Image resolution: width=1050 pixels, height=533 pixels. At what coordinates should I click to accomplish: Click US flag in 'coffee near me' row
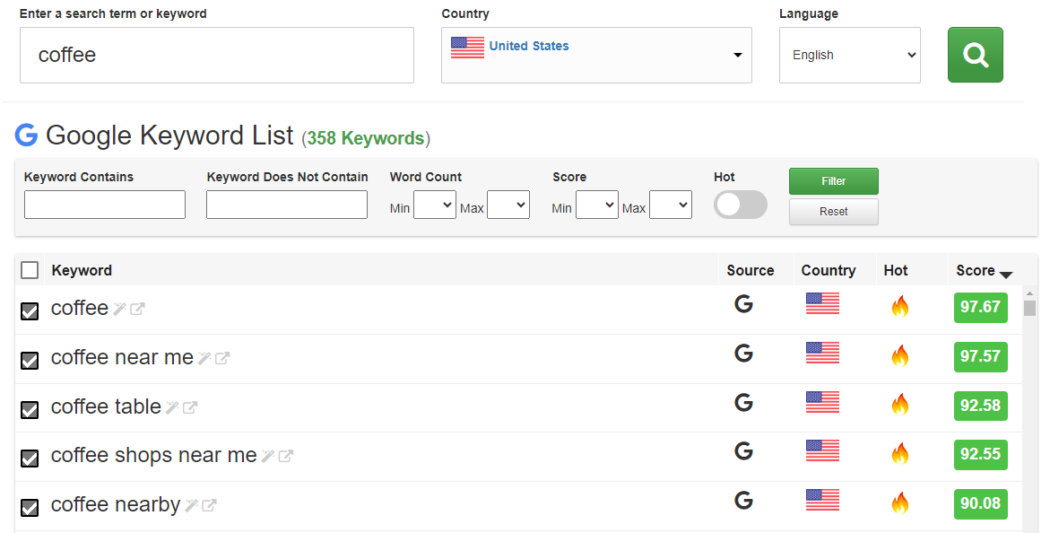click(822, 353)
